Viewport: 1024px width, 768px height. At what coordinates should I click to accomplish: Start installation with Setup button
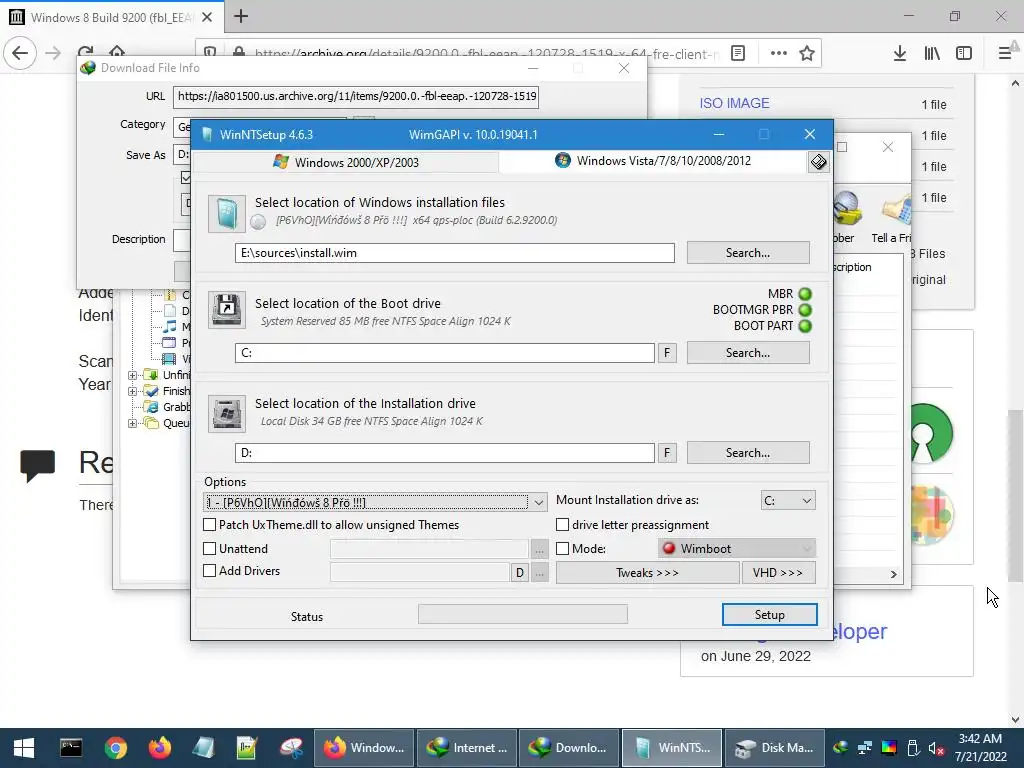click(769, 615)
